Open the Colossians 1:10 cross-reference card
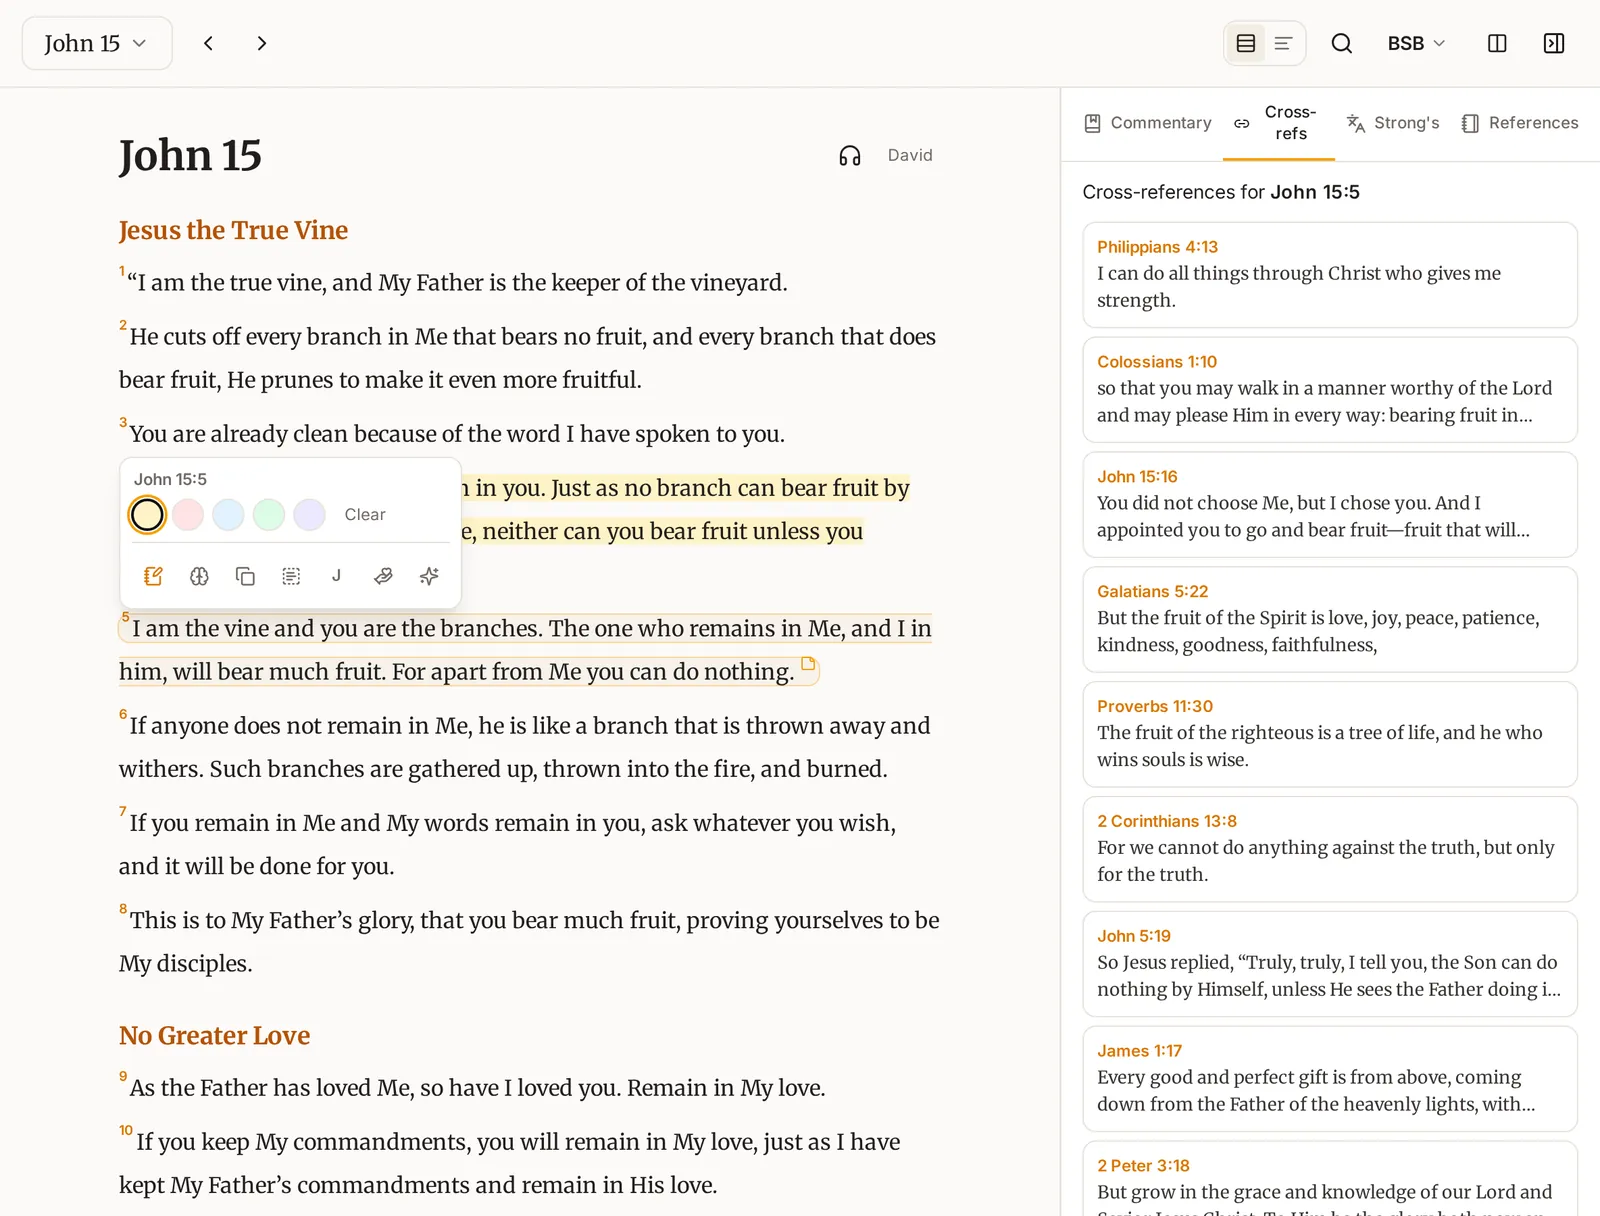This screenshot has height=1216, width=1600. pos(1330,390)
